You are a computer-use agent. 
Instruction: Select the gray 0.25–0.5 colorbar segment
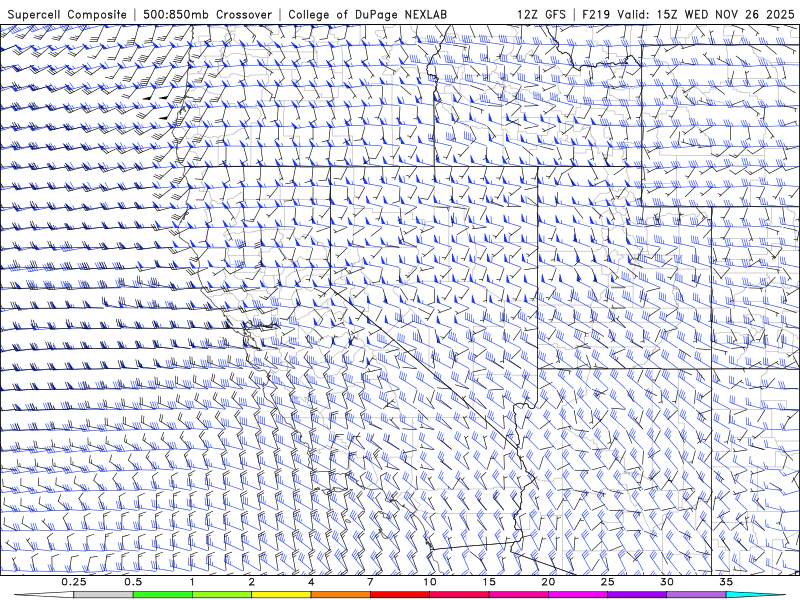pyautogui.click(x=103, y=595)
